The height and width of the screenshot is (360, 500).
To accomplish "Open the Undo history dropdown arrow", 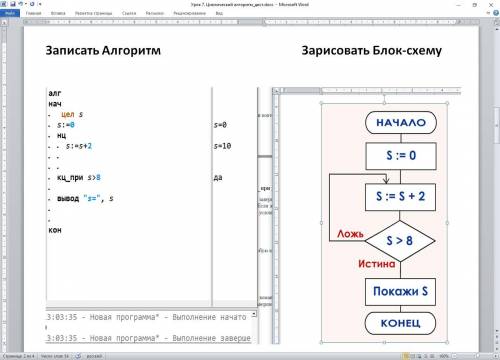I will (25, 4).
